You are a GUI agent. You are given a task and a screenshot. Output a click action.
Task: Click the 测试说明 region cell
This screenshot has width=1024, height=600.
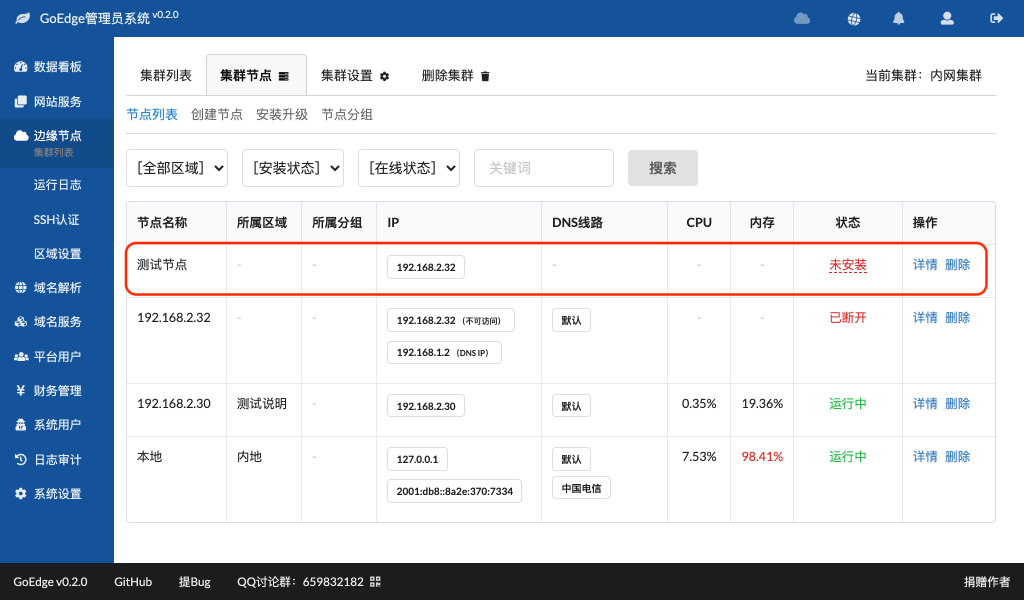[262, 403]
